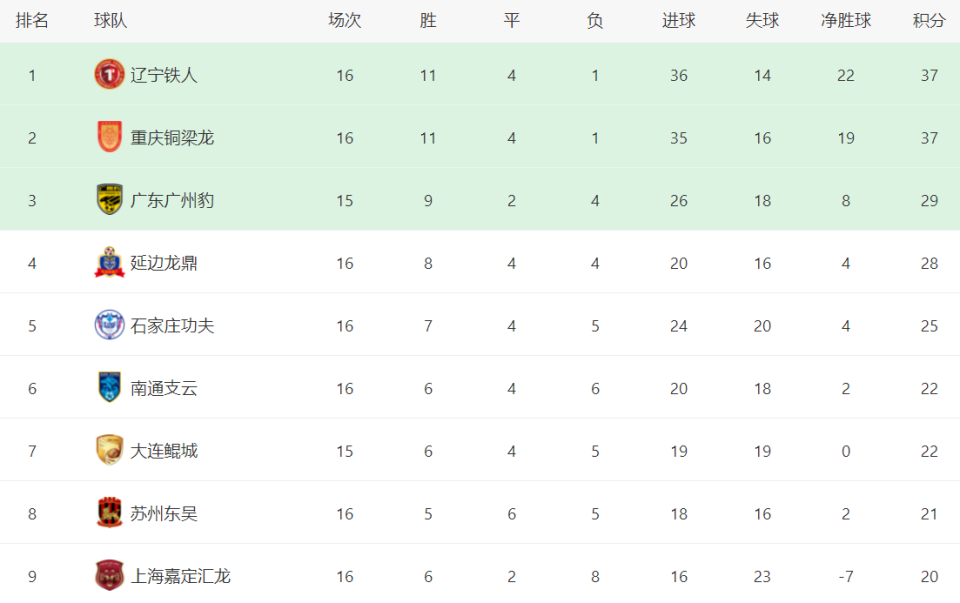The image size is (960, 603).
Task: Click the 石家庄功夫 team emblem
Action: click(110, 325)
